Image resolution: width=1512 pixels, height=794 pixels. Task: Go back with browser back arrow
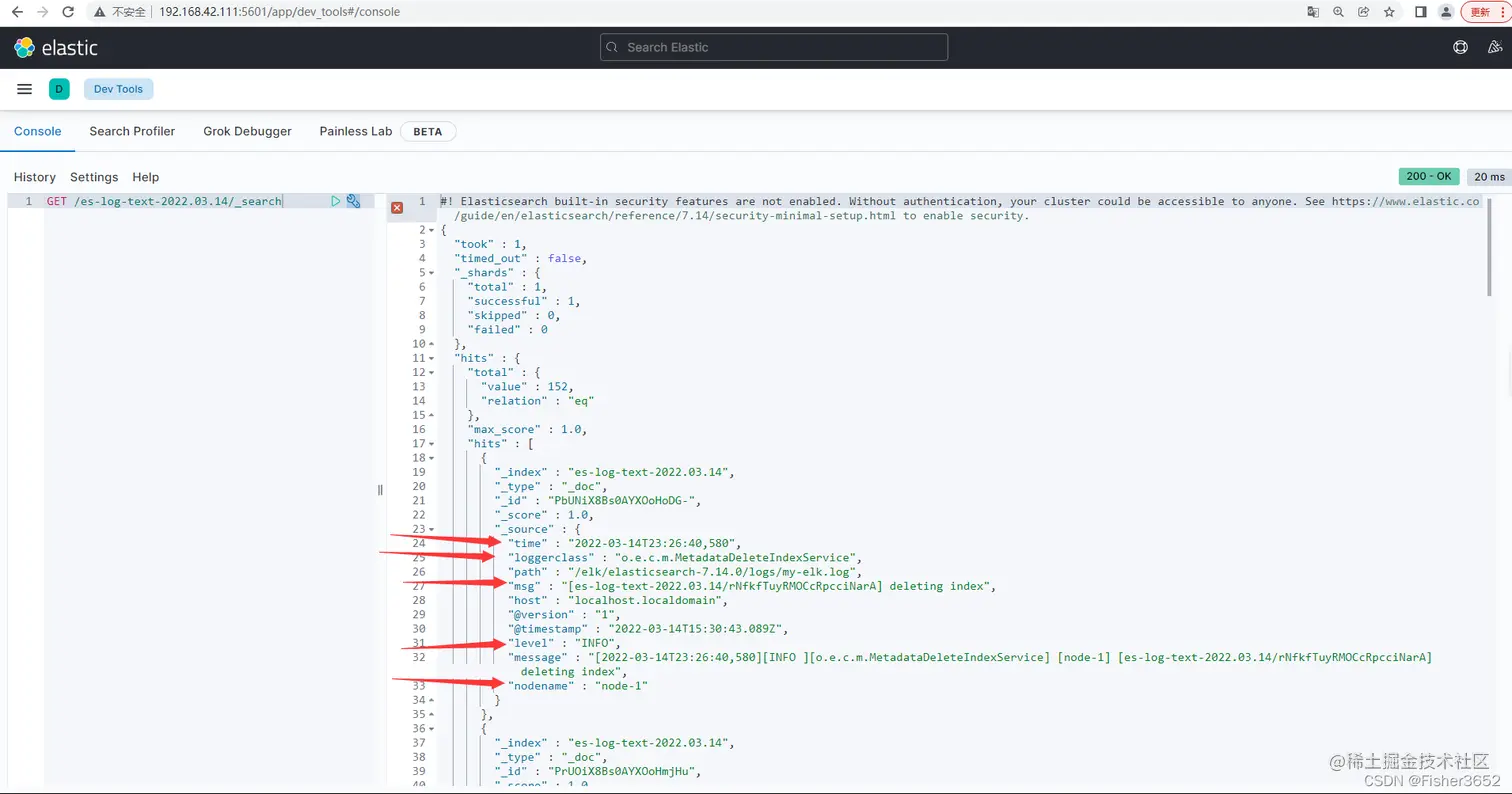(17, 12)
